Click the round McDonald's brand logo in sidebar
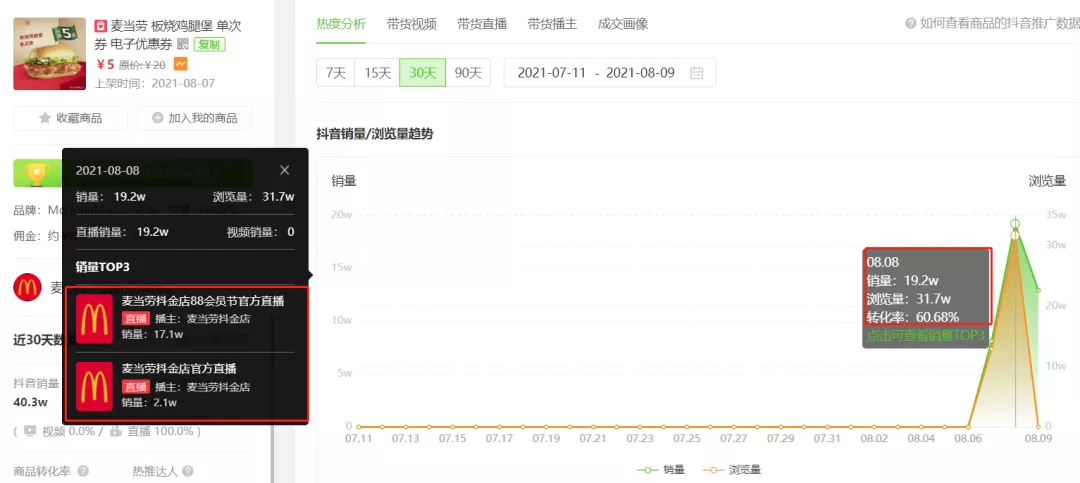Screen dimensions: 1080x483 click(x=28, y=287)
